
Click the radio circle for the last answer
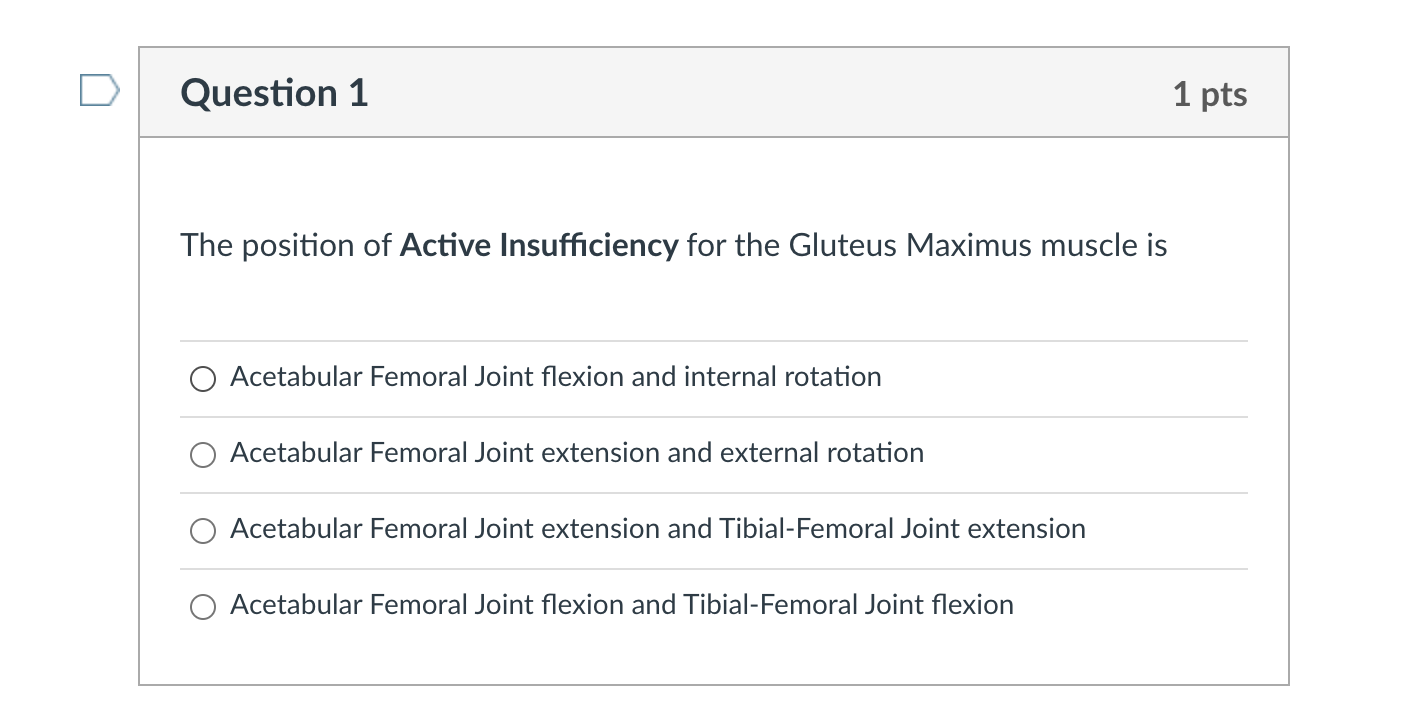pyautogui.click(x=203, y=607)
